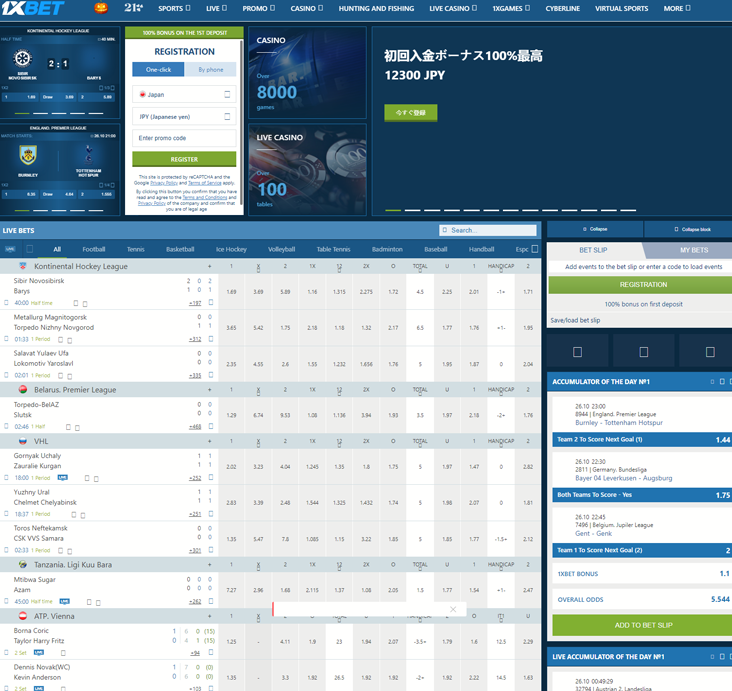Select odds 6.74 draw for Torpedo-BelAZ match
732x691 pixels.
(x=258, y=415)
